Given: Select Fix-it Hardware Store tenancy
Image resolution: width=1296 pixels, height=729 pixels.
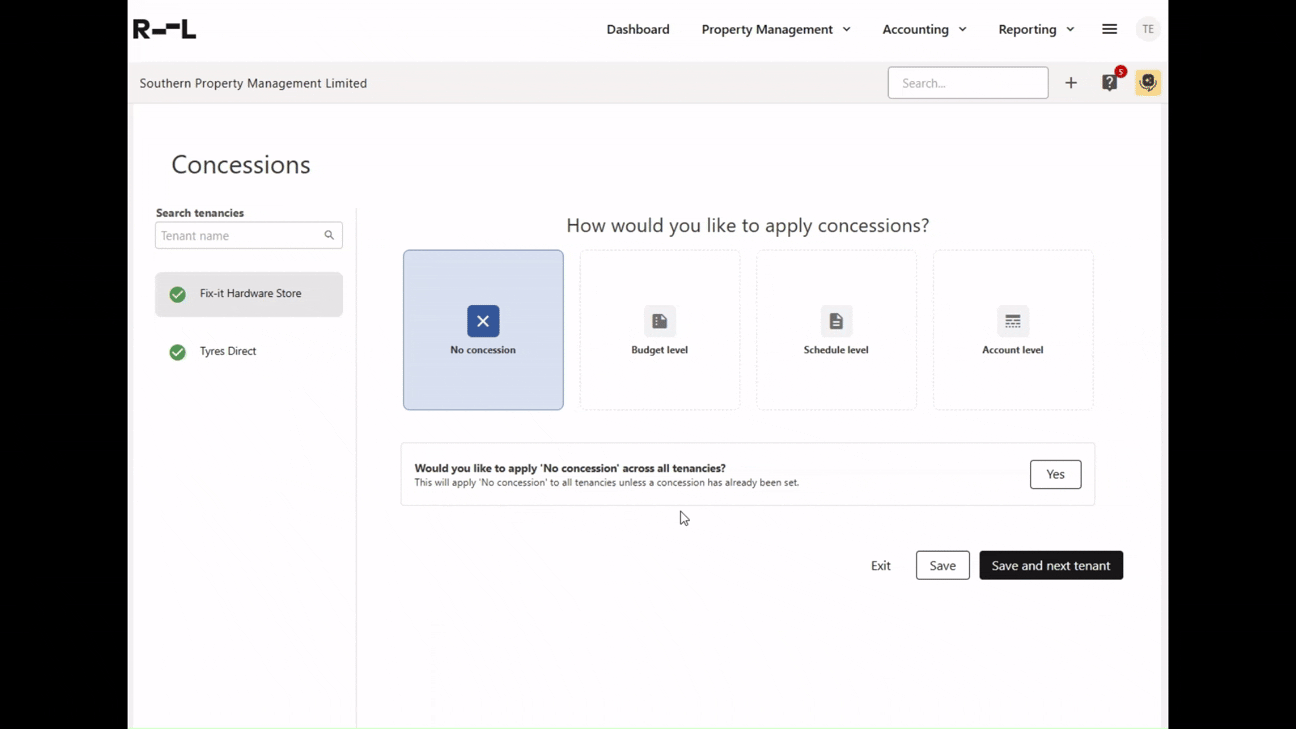Looking at the screenshot, I should coord(249,294).
